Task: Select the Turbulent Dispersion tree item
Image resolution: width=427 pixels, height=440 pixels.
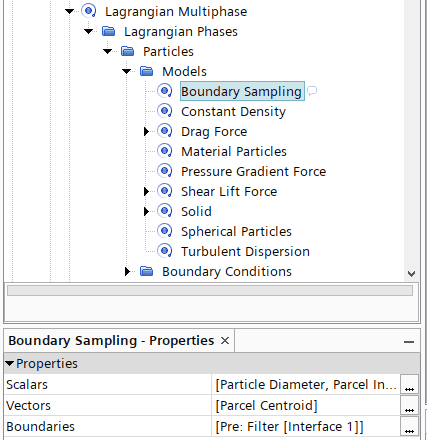Action: [245, 251]
